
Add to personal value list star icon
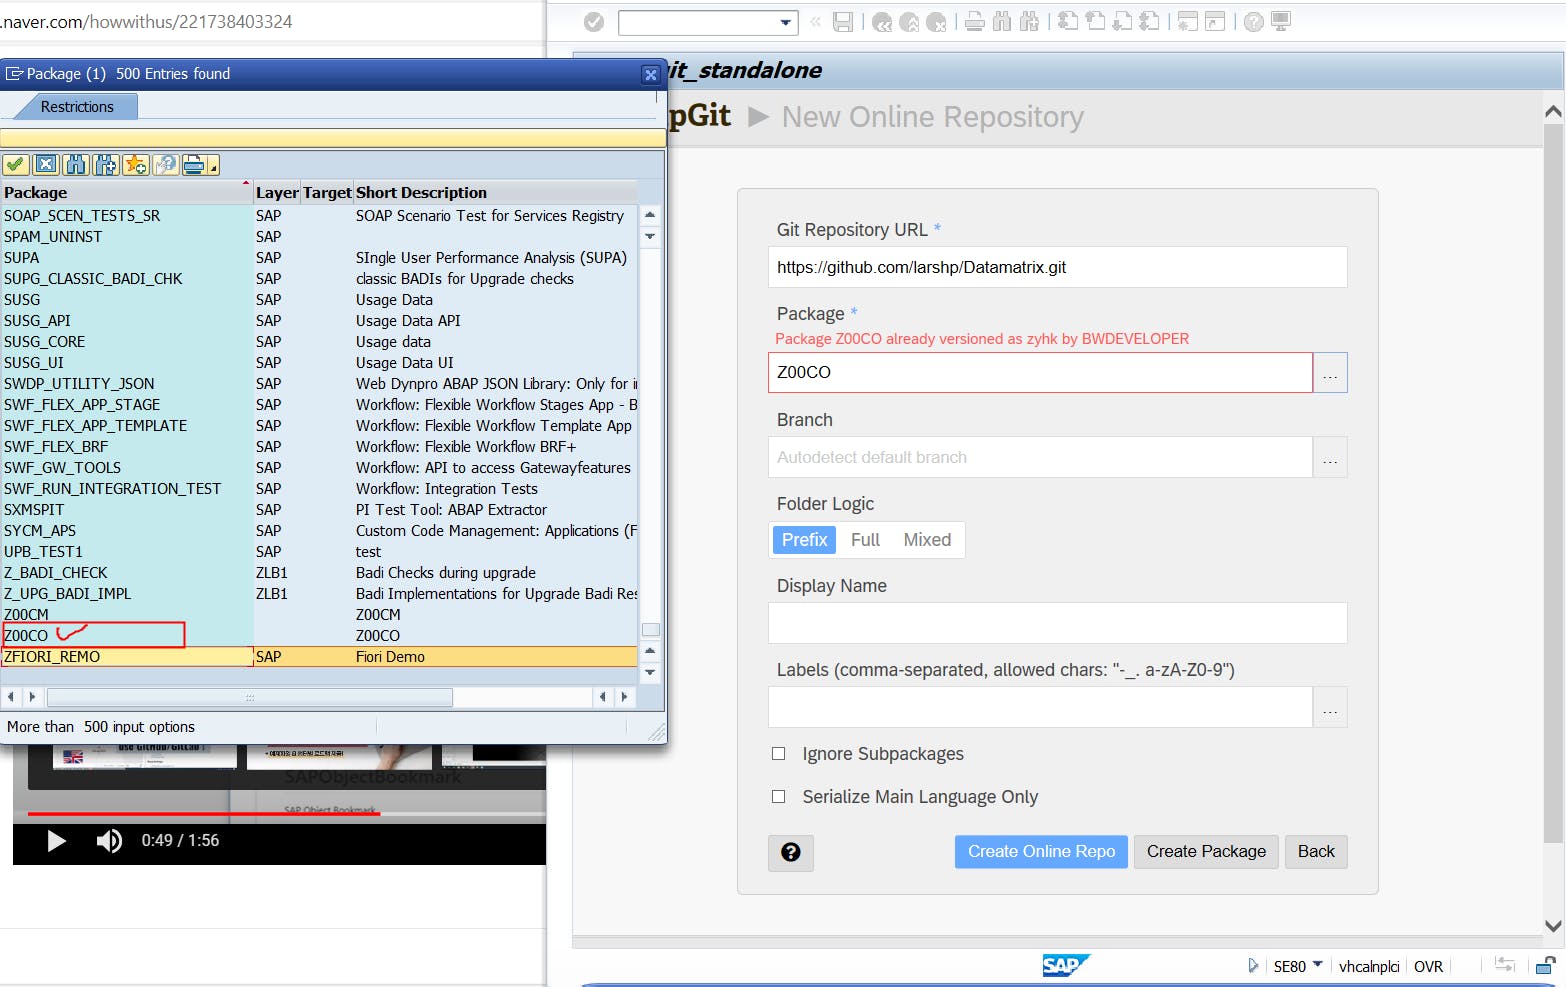click(136, 164)
